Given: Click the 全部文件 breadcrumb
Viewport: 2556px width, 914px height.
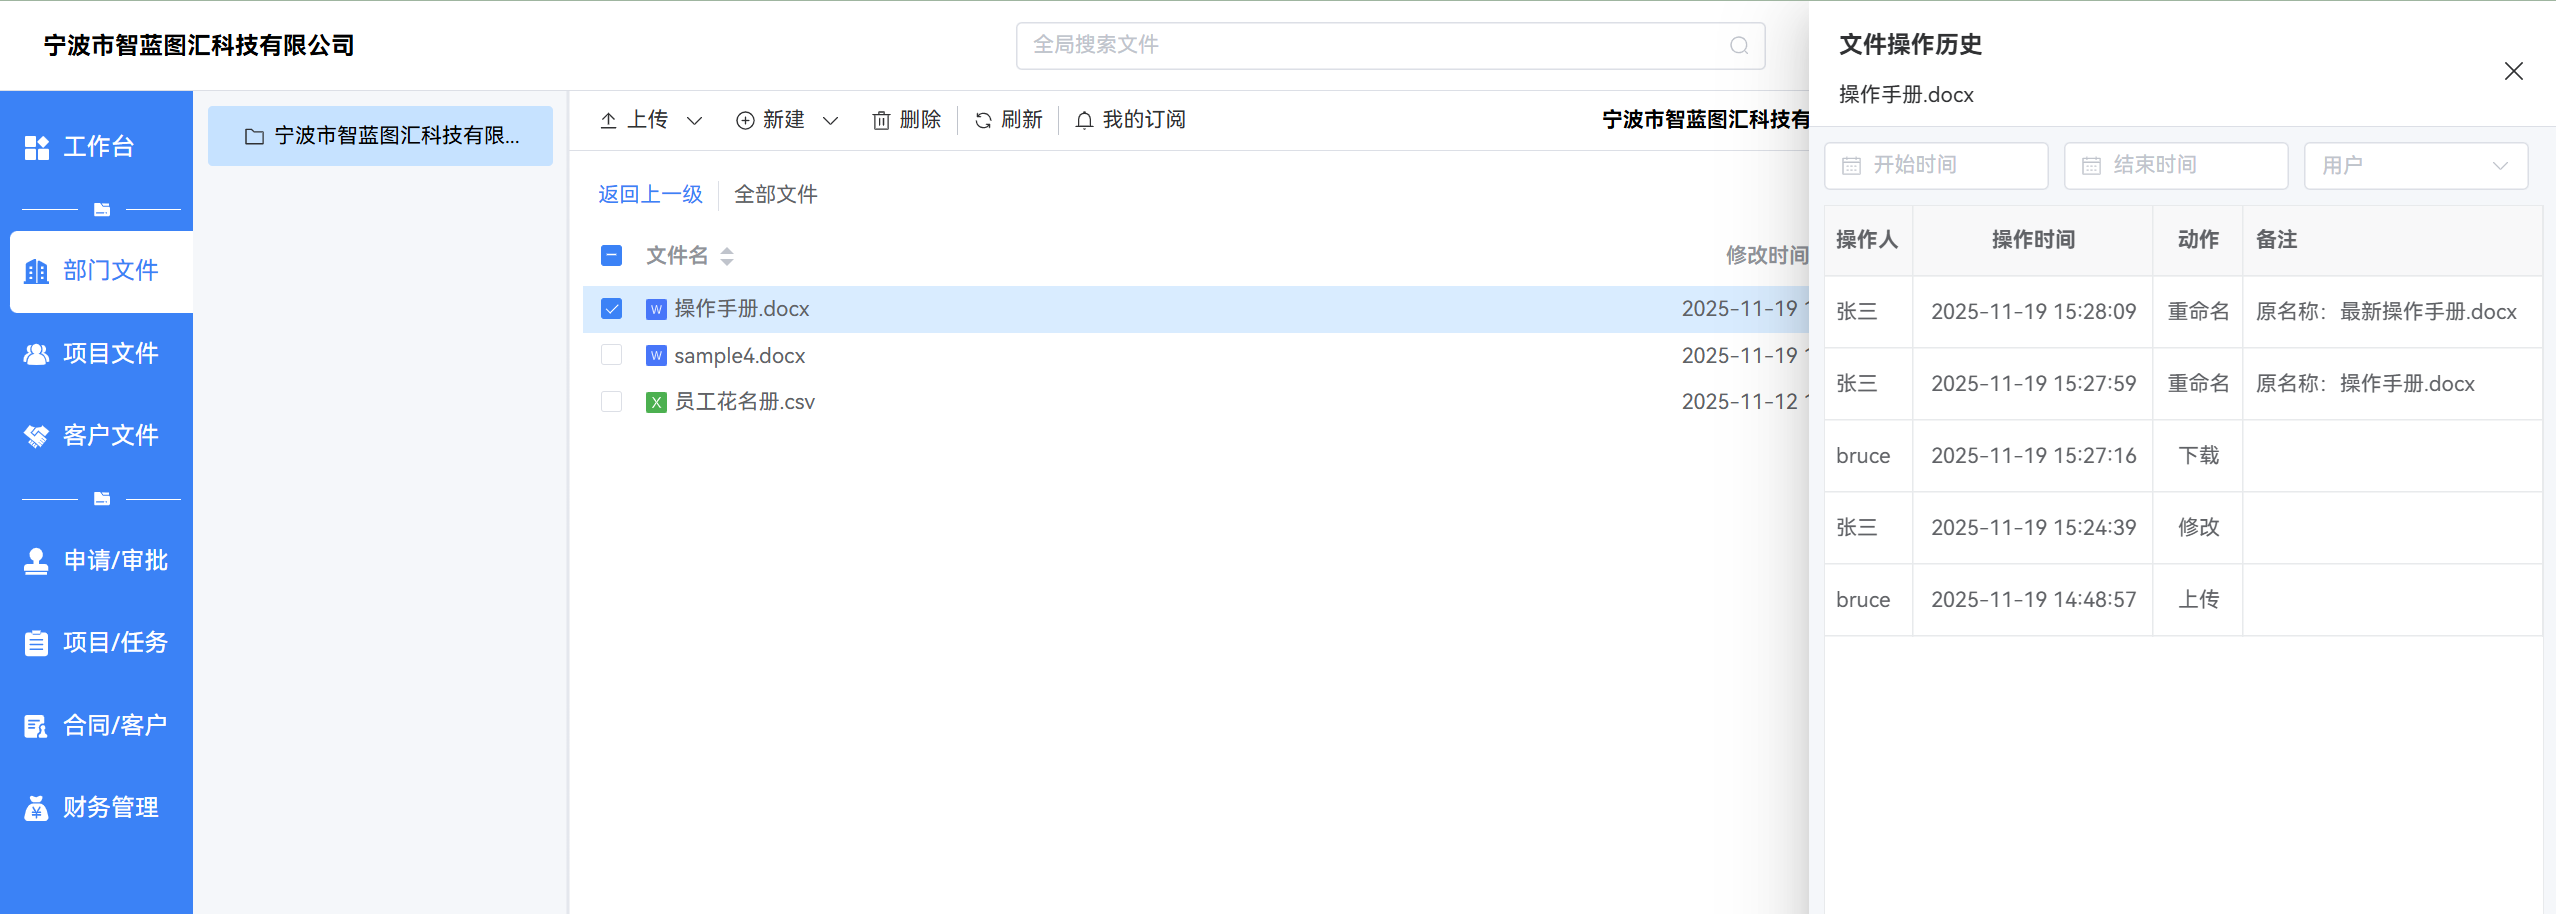Looking at the screenshot, I should tap(775, 195).
